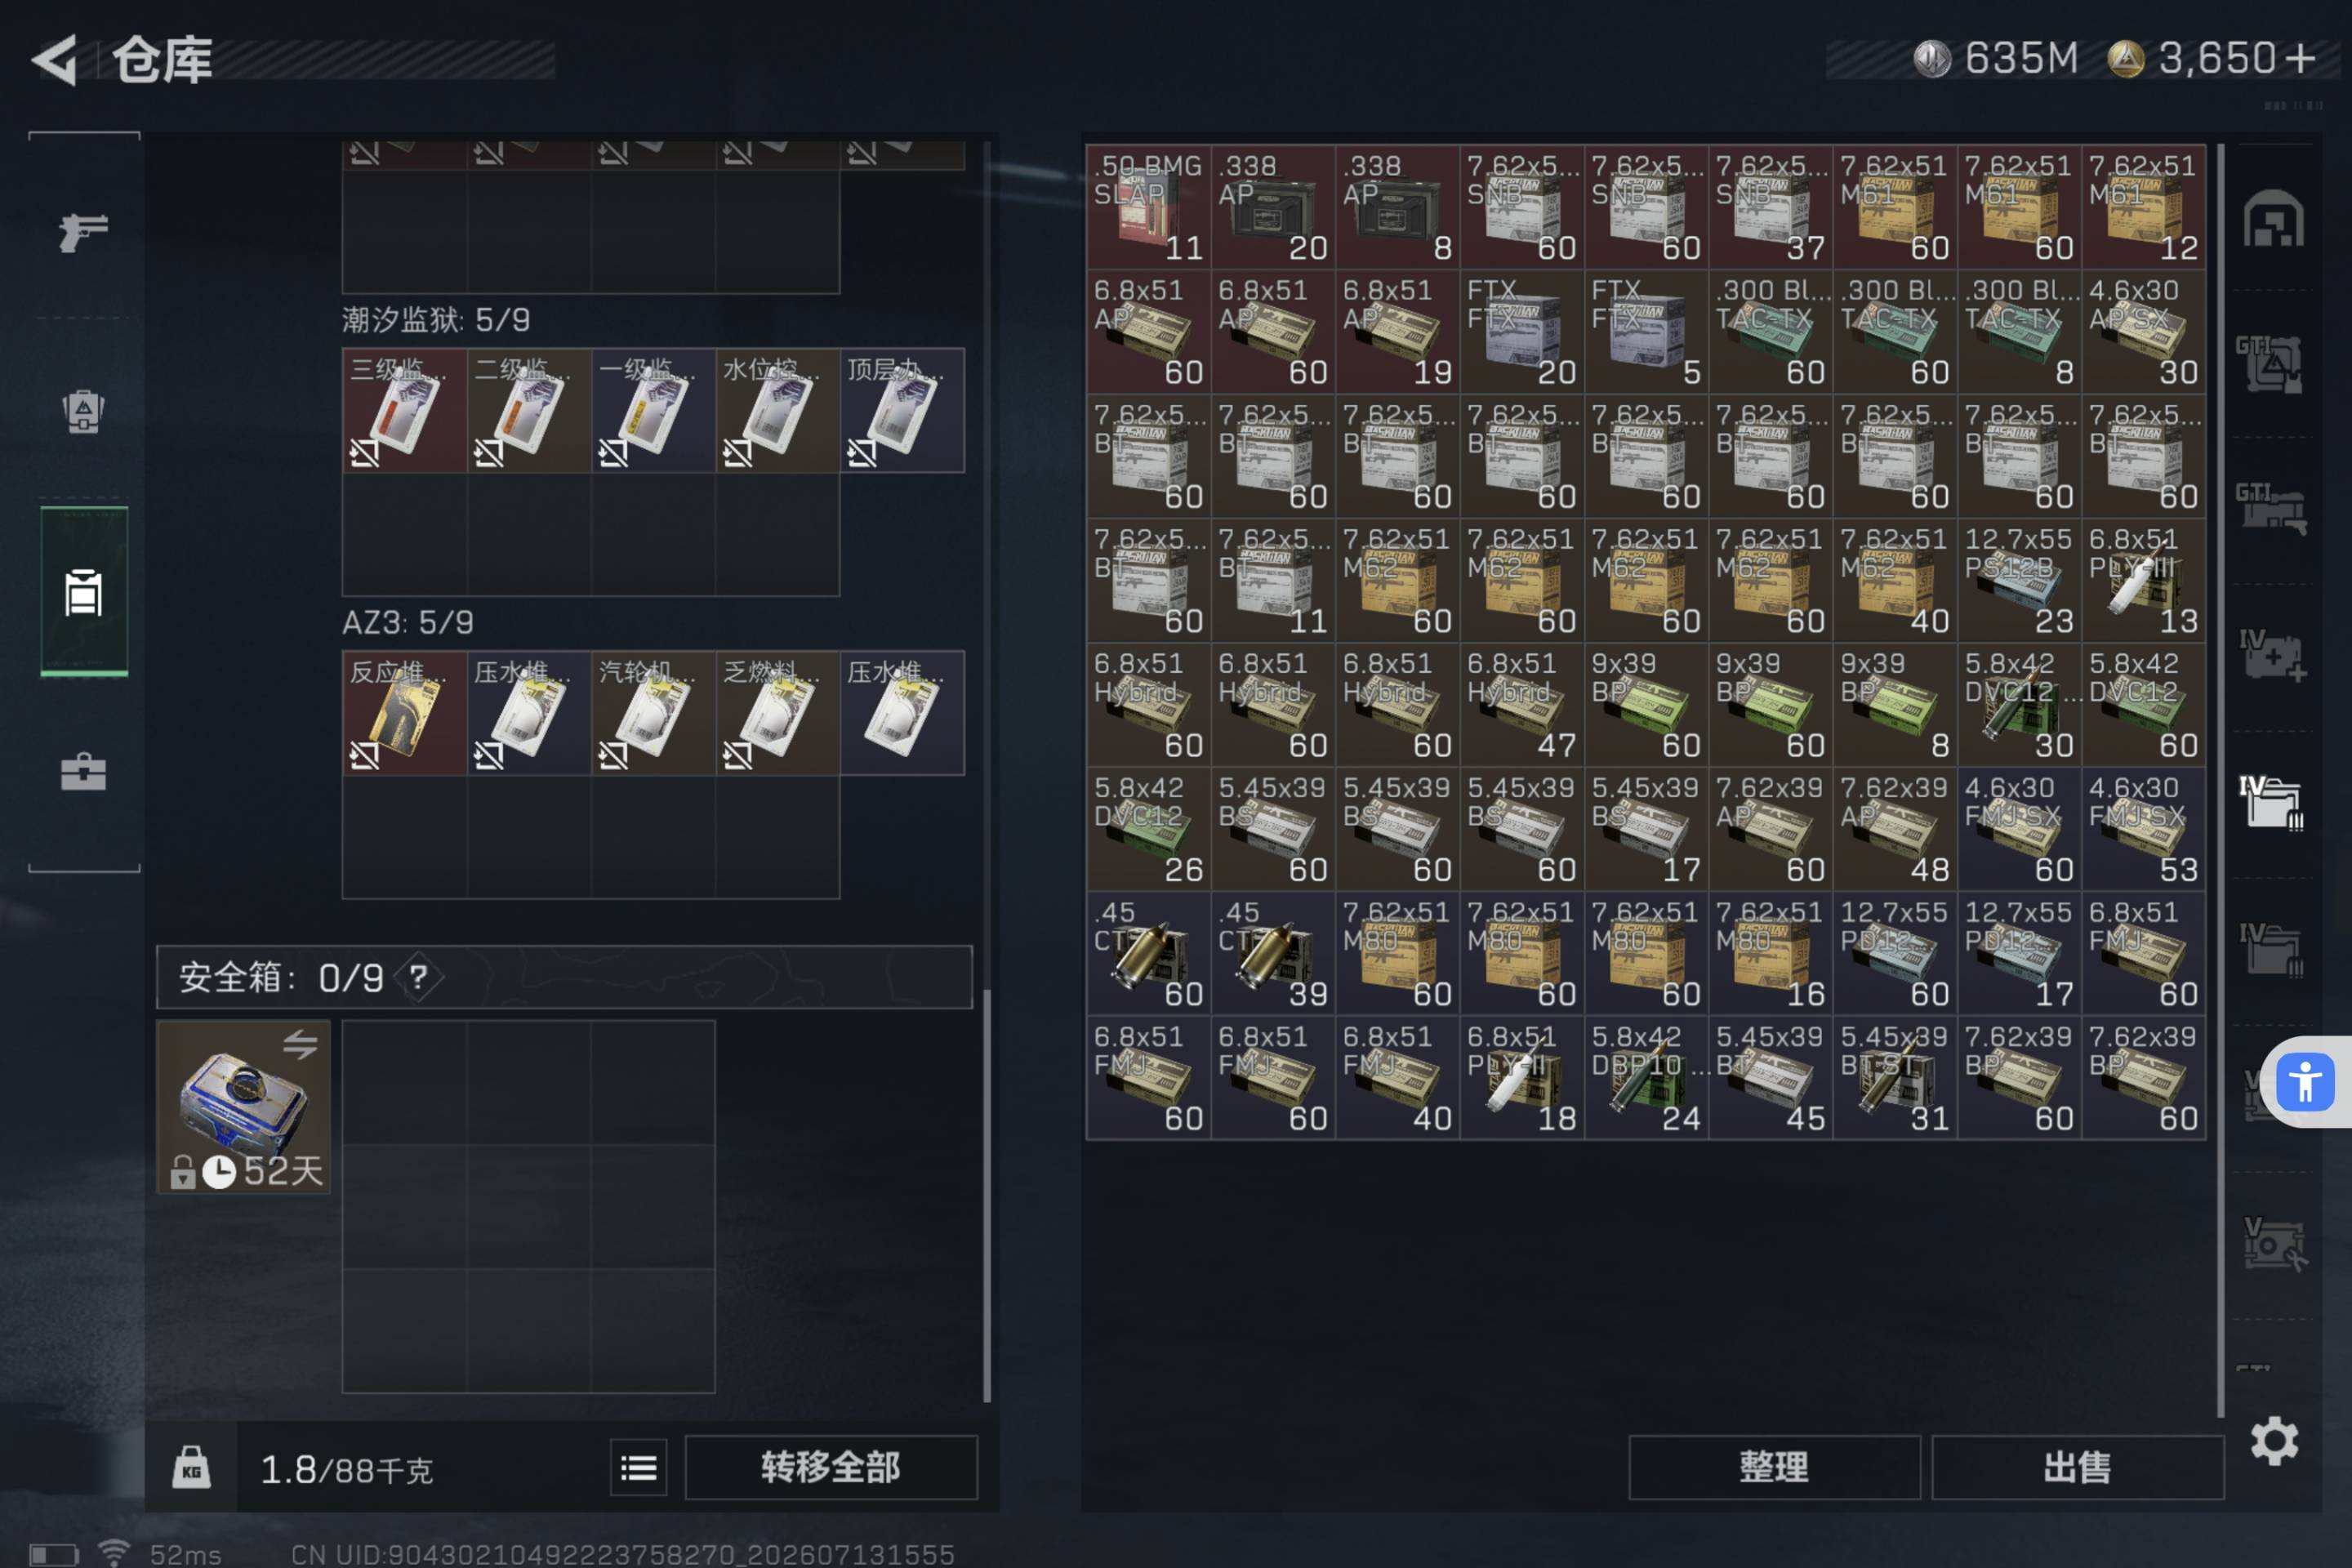Toggle the list view icon beside 转移全部
This screenshot has height=1568, width=2352.
pos(639,1467)
